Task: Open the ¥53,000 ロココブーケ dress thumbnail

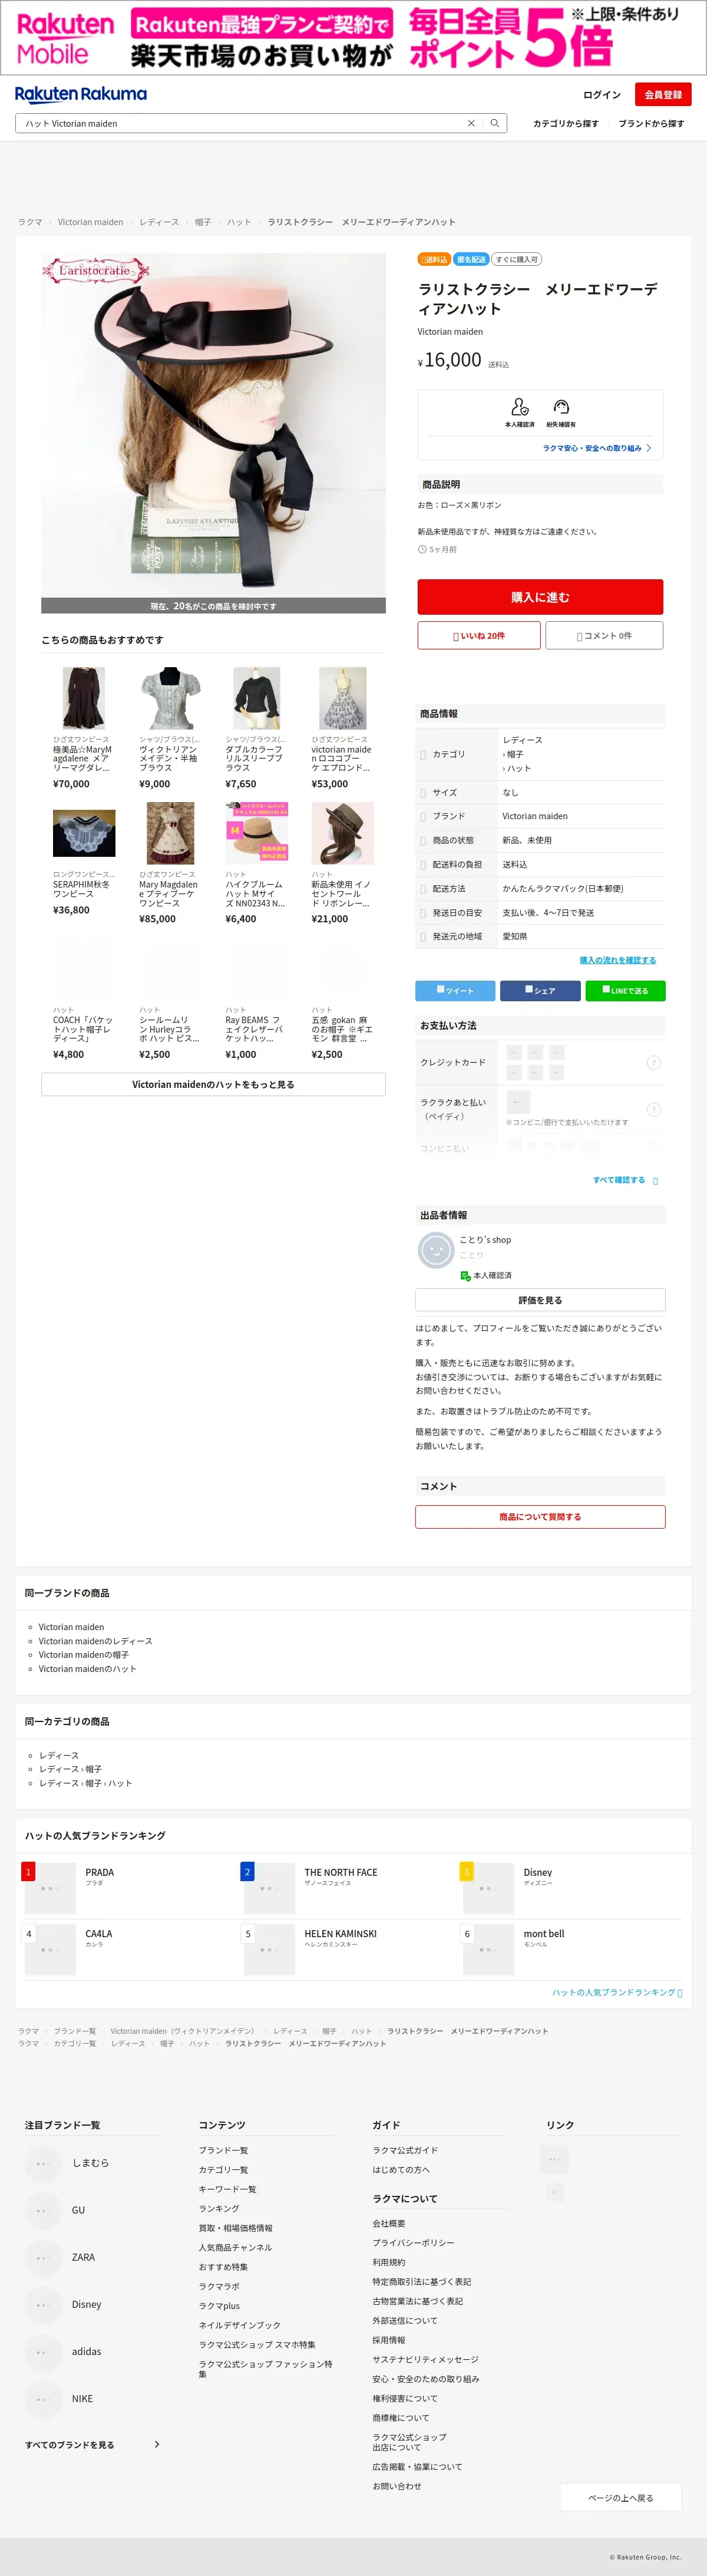Action: pyautogui.click(x=342, y=698)
